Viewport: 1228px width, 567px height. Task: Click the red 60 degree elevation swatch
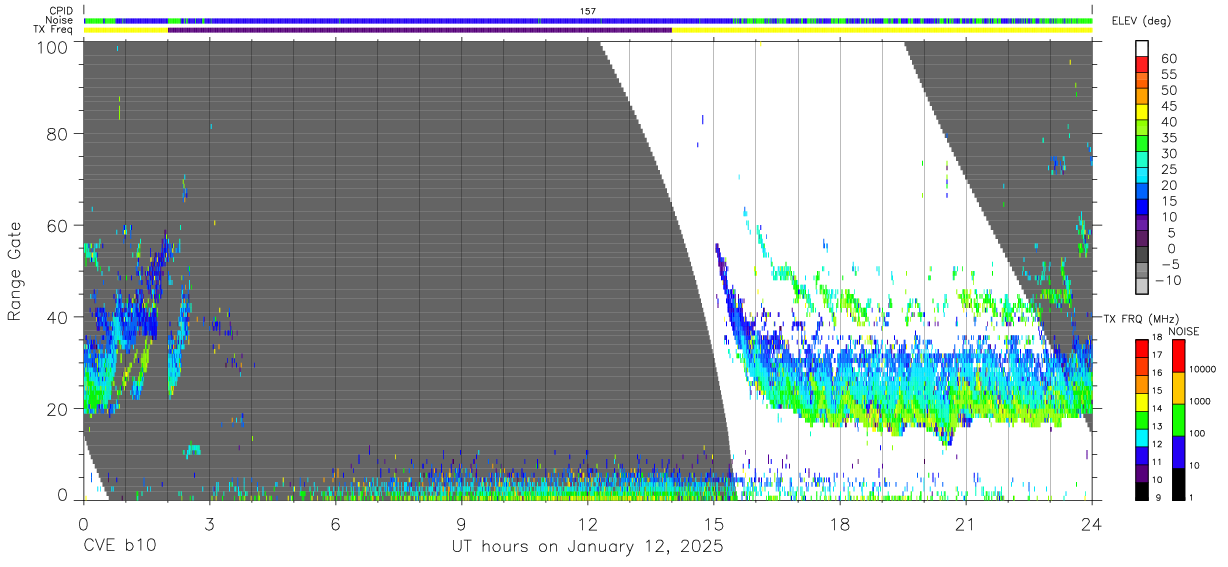pos(1142,65)
